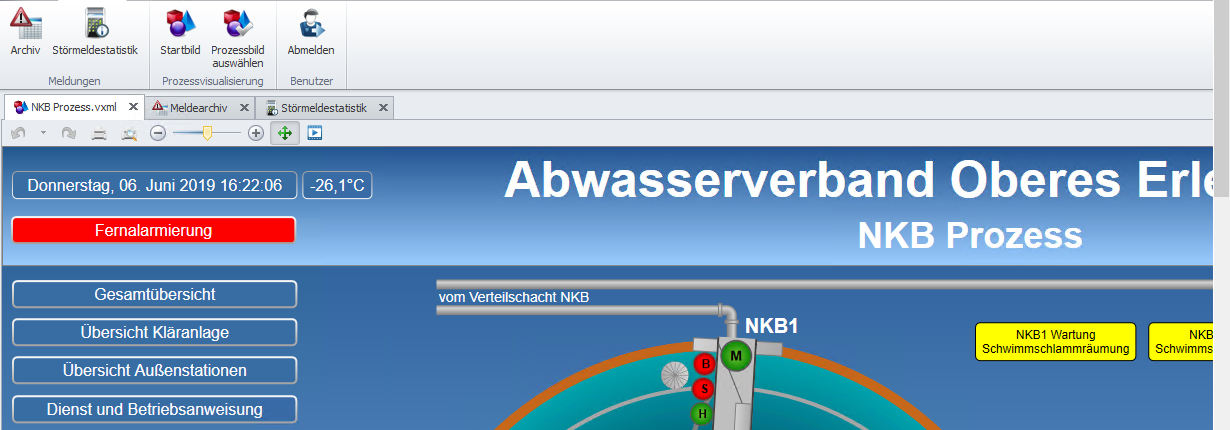Click the red B status indicator
This screenshot has width=1230, height=430.
(x=704, y=363)
